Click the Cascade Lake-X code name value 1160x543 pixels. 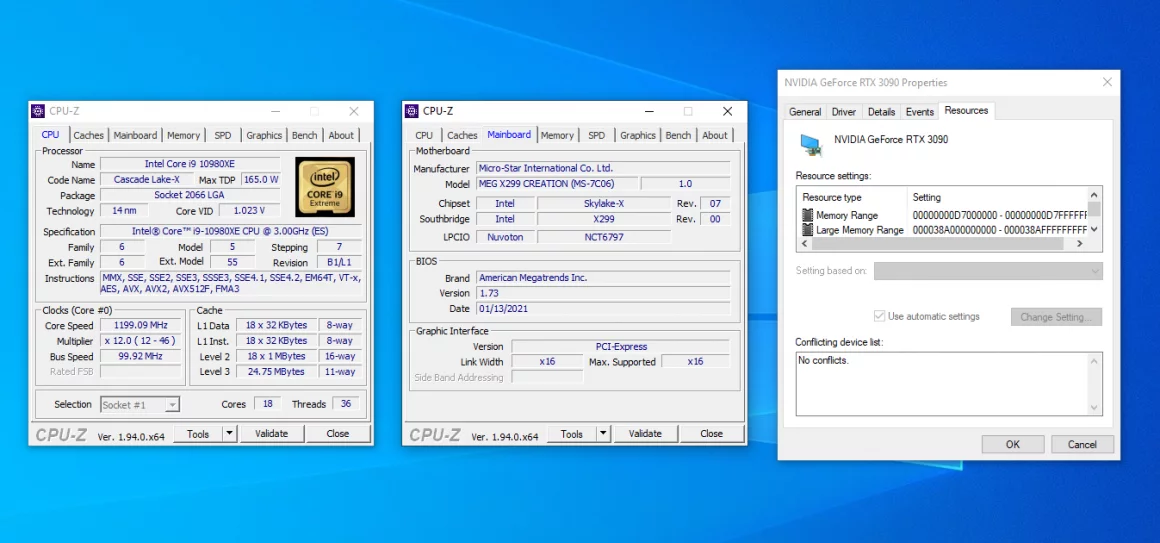point(146,179)
